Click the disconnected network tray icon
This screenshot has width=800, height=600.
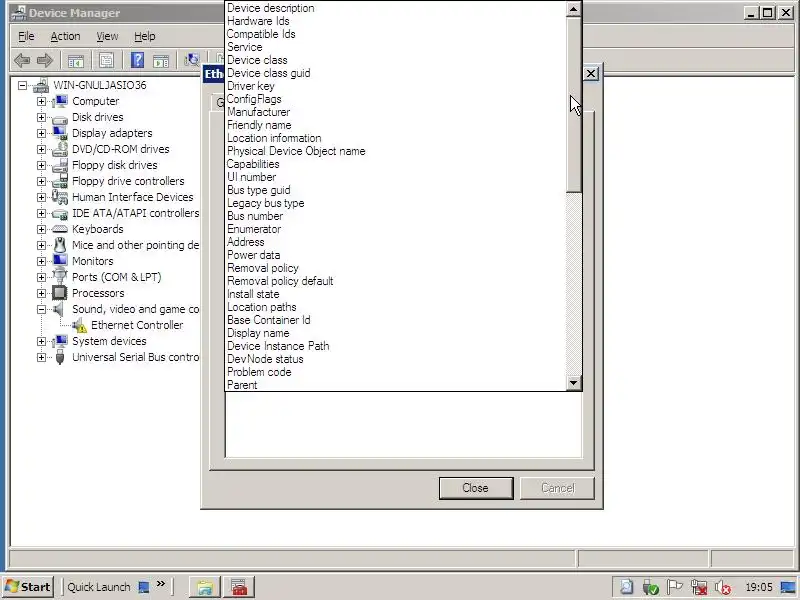click(x=698, y=587)
